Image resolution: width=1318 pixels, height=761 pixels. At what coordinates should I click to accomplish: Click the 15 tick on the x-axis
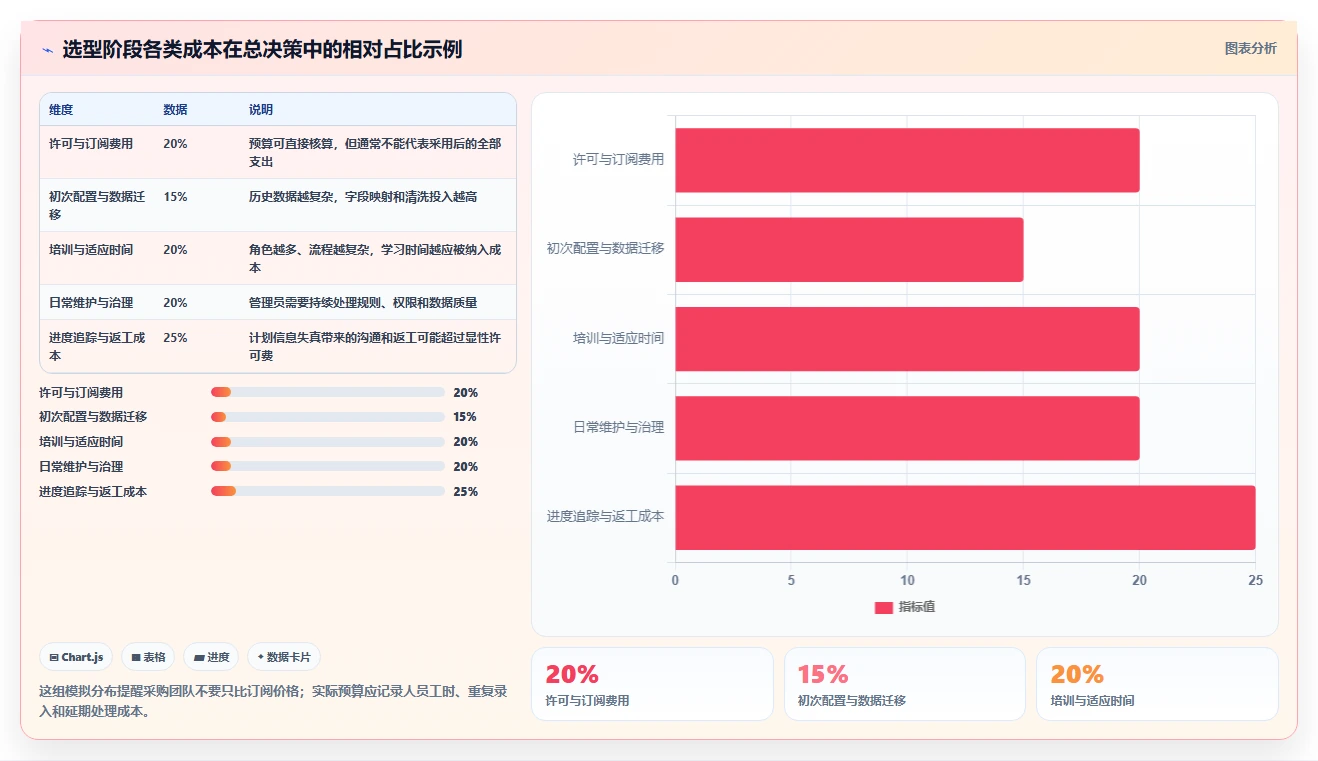tap(1023, 580)
